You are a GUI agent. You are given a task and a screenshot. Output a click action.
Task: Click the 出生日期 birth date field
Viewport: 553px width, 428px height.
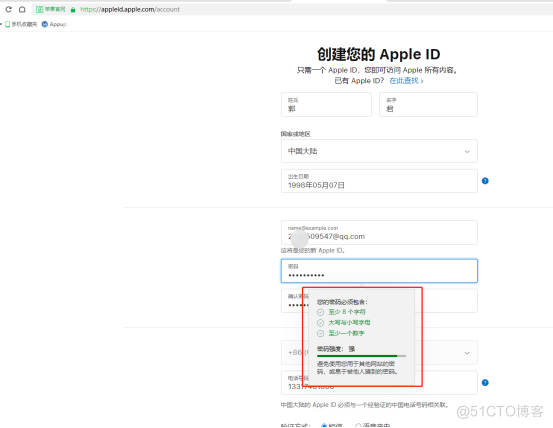pyautogui.click(x=379, y=181)
